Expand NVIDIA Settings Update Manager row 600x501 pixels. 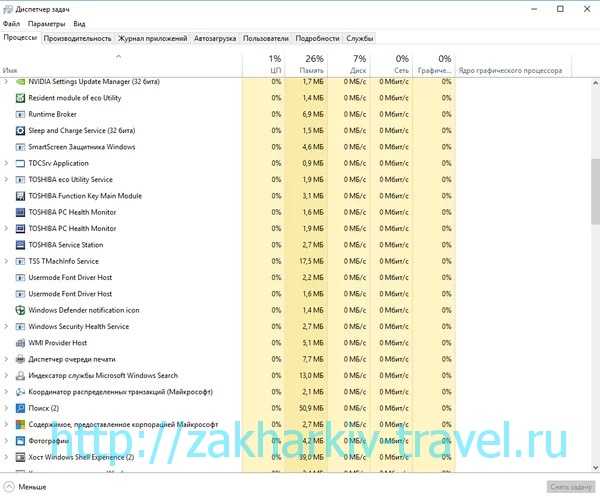(6, 82)
